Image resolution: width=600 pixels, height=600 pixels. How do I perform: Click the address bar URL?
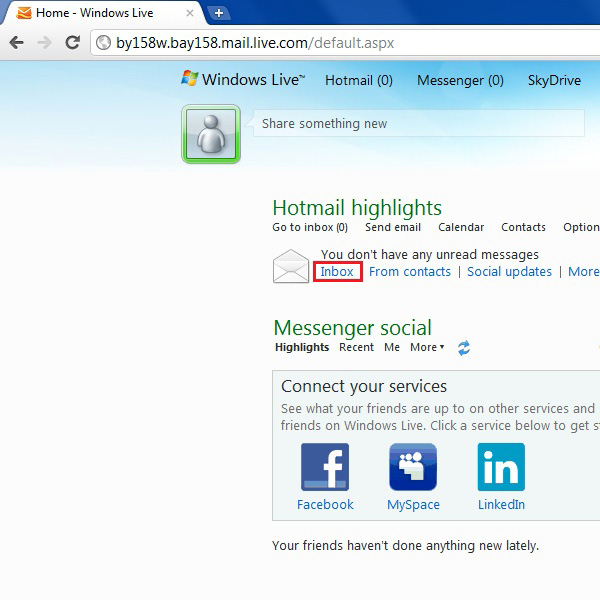tap(255, 43)
